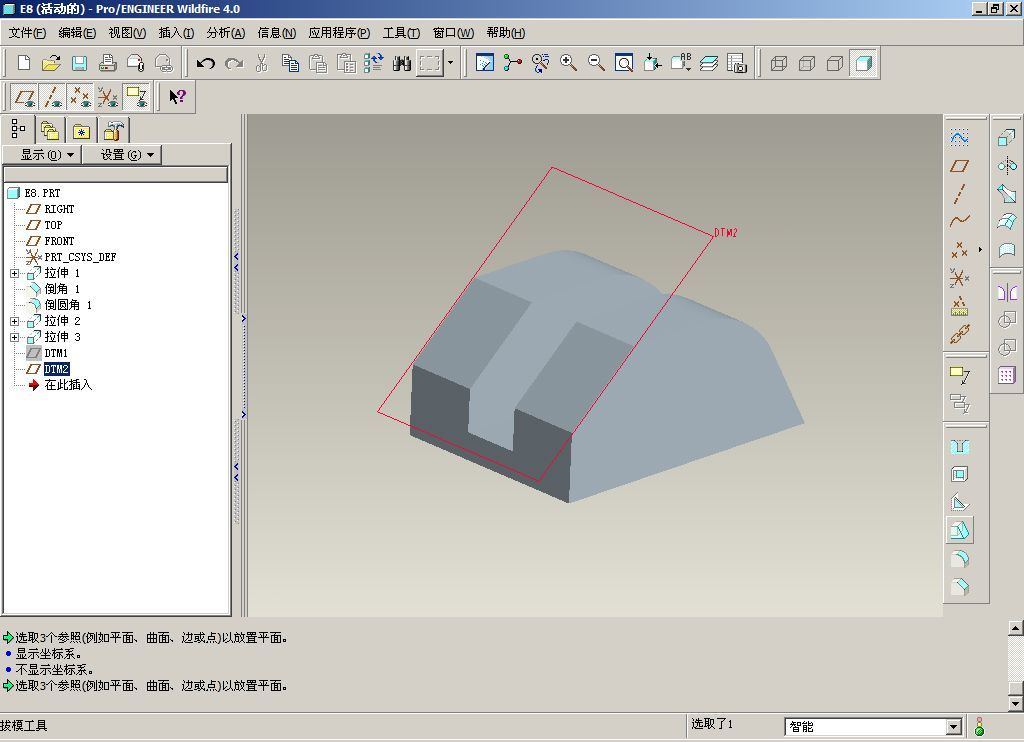Screen dimensions: 1024x742
Task: Toggle datum planes display
Action: pos(25,97)
